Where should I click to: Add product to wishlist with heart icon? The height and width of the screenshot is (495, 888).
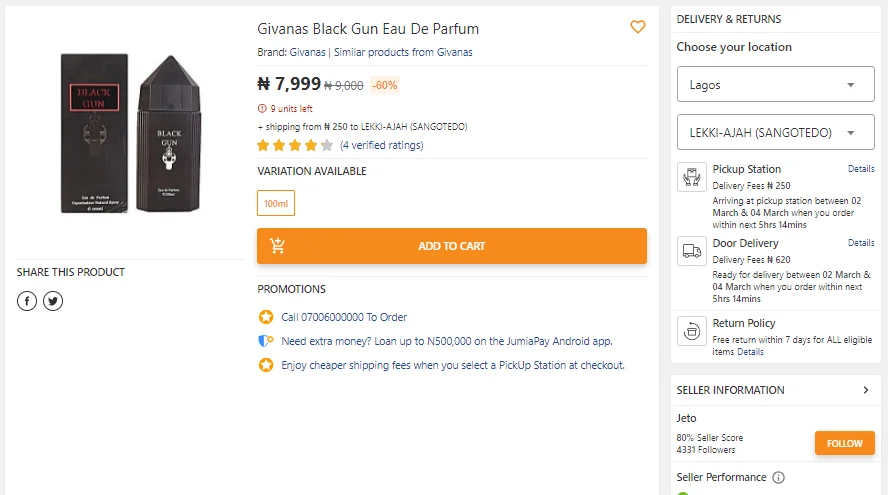pos(637,27)
